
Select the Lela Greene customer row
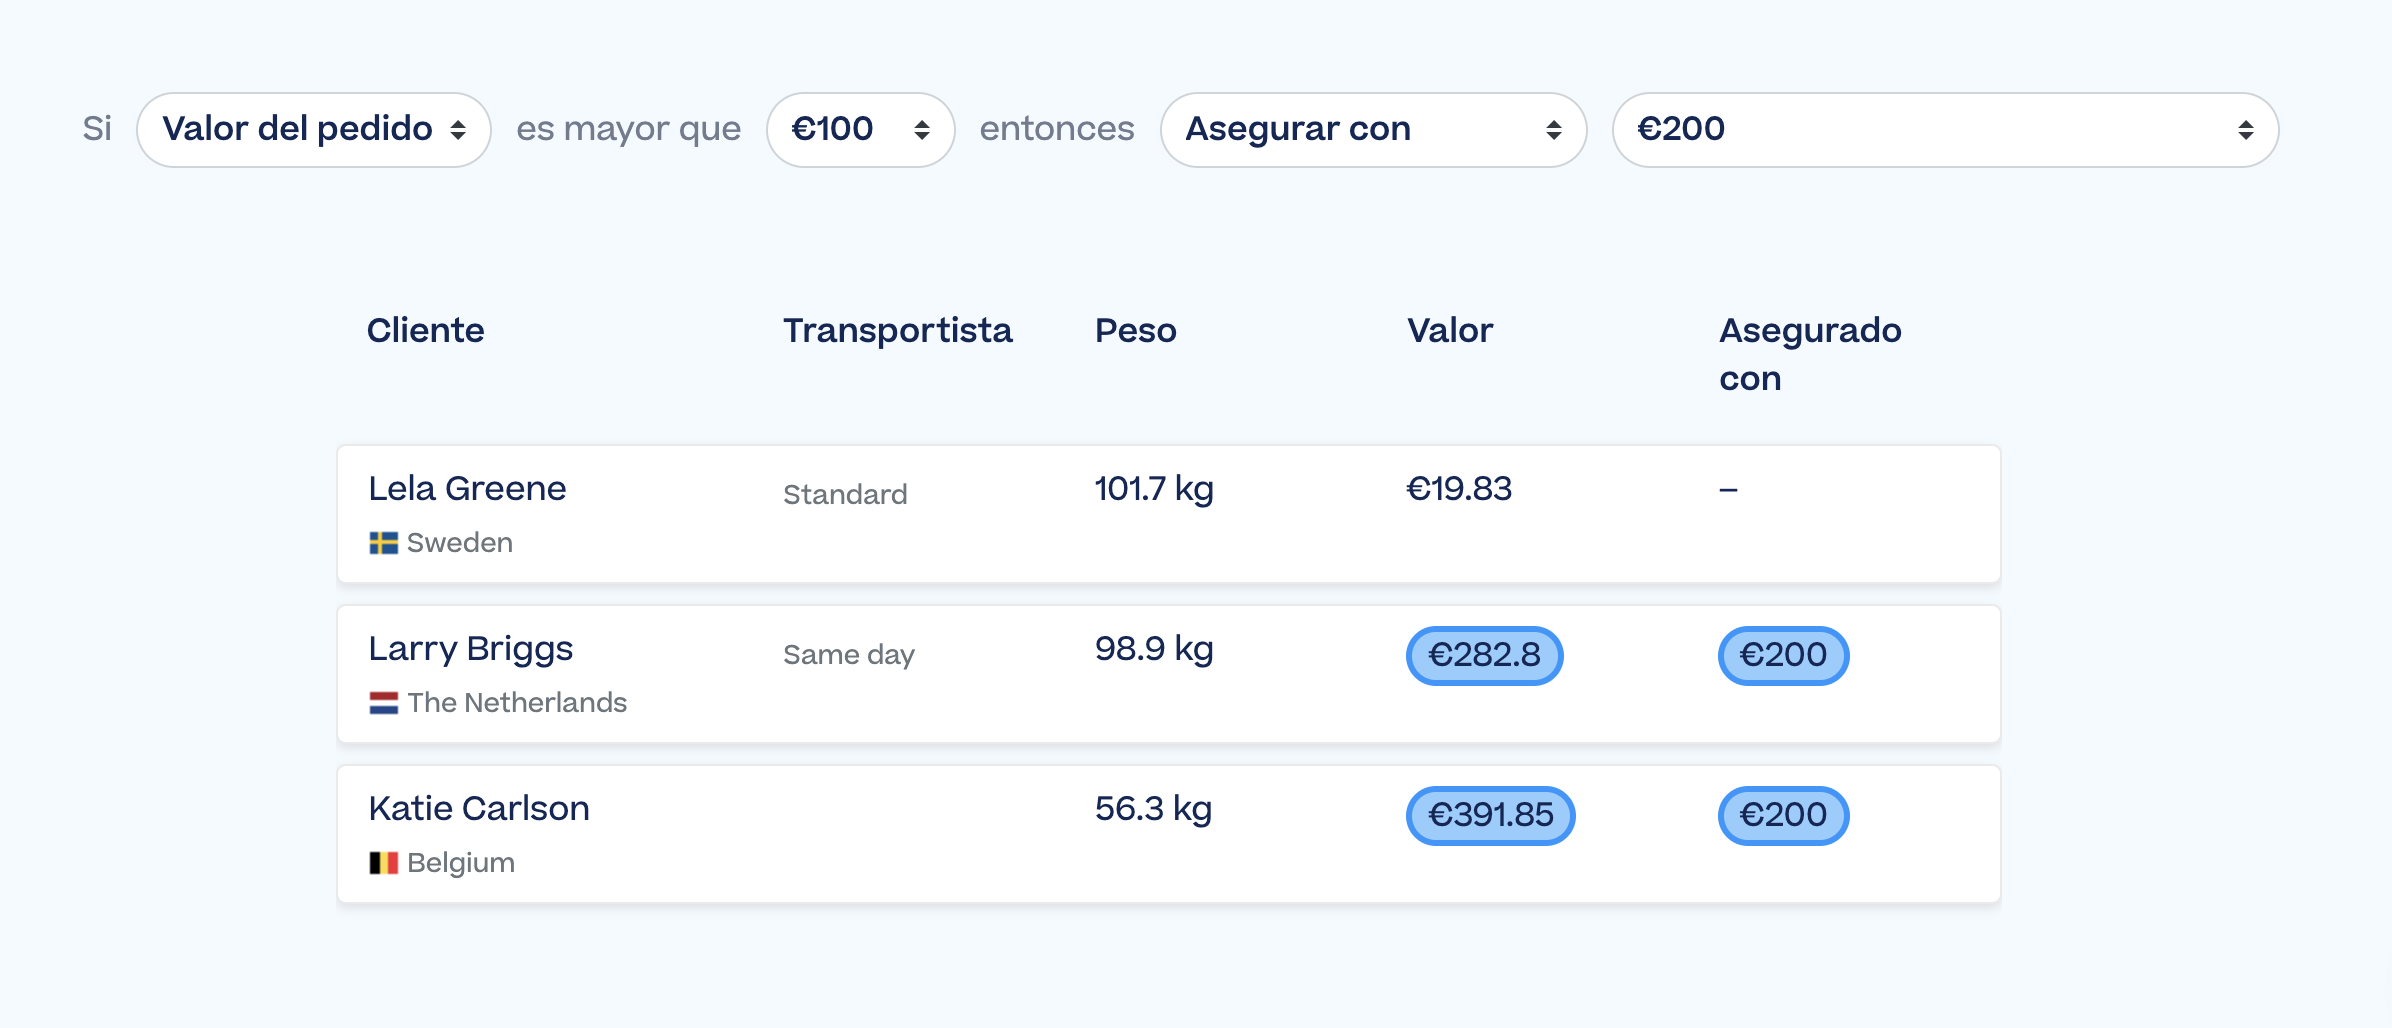click(x=1168, y=514)
